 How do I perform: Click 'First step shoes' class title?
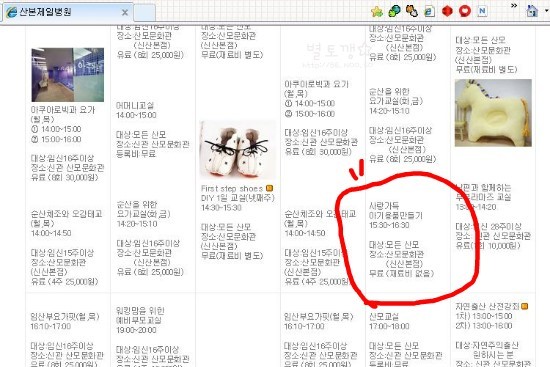click(x=232, y=189)
